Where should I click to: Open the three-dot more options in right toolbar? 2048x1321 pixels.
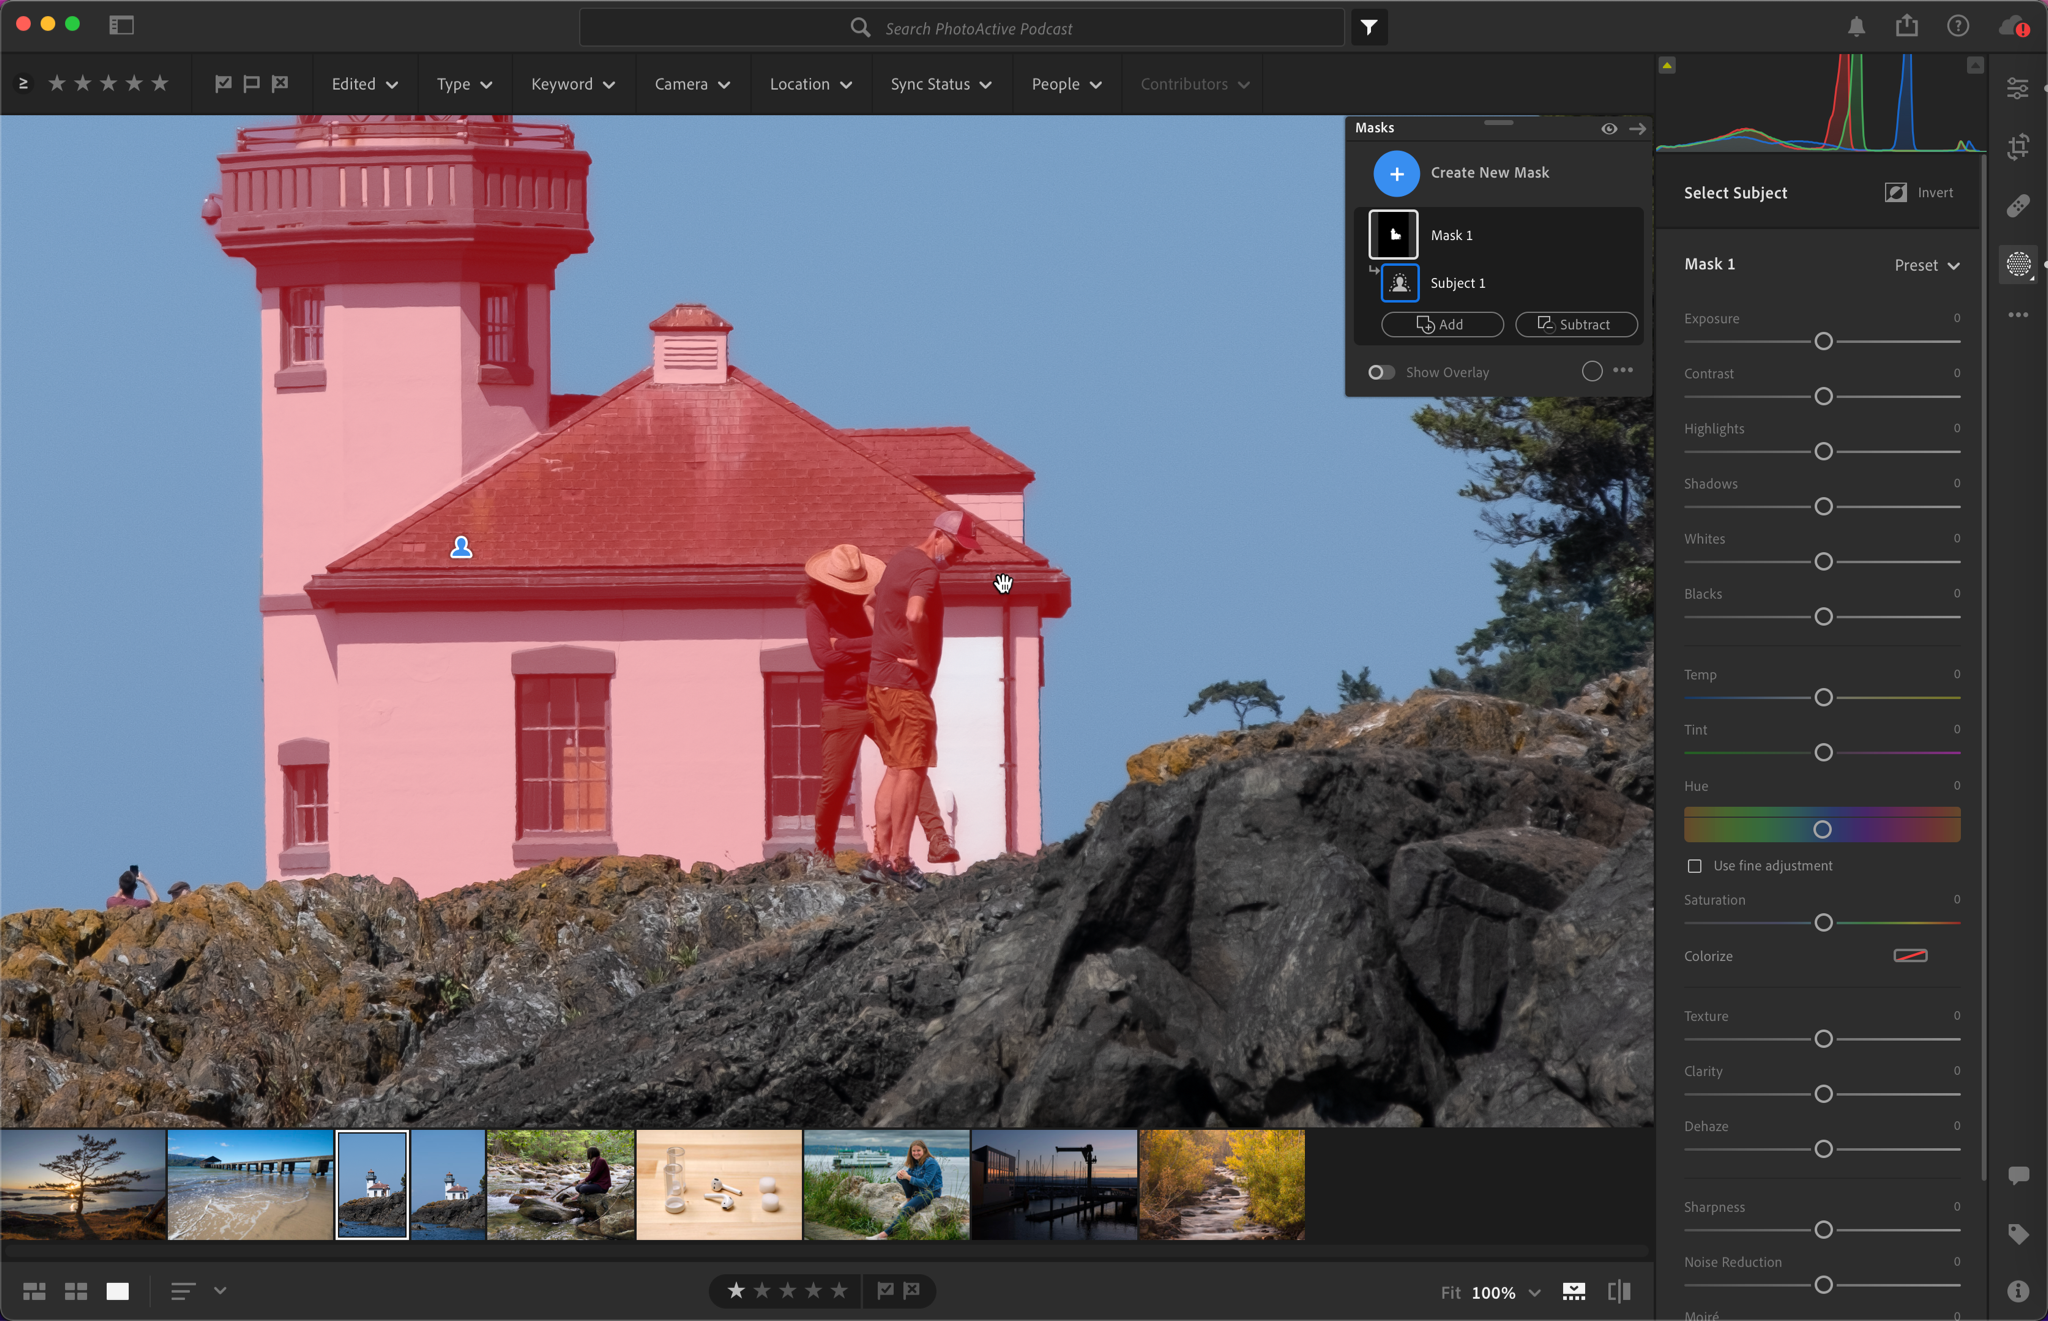[2018, 315]
